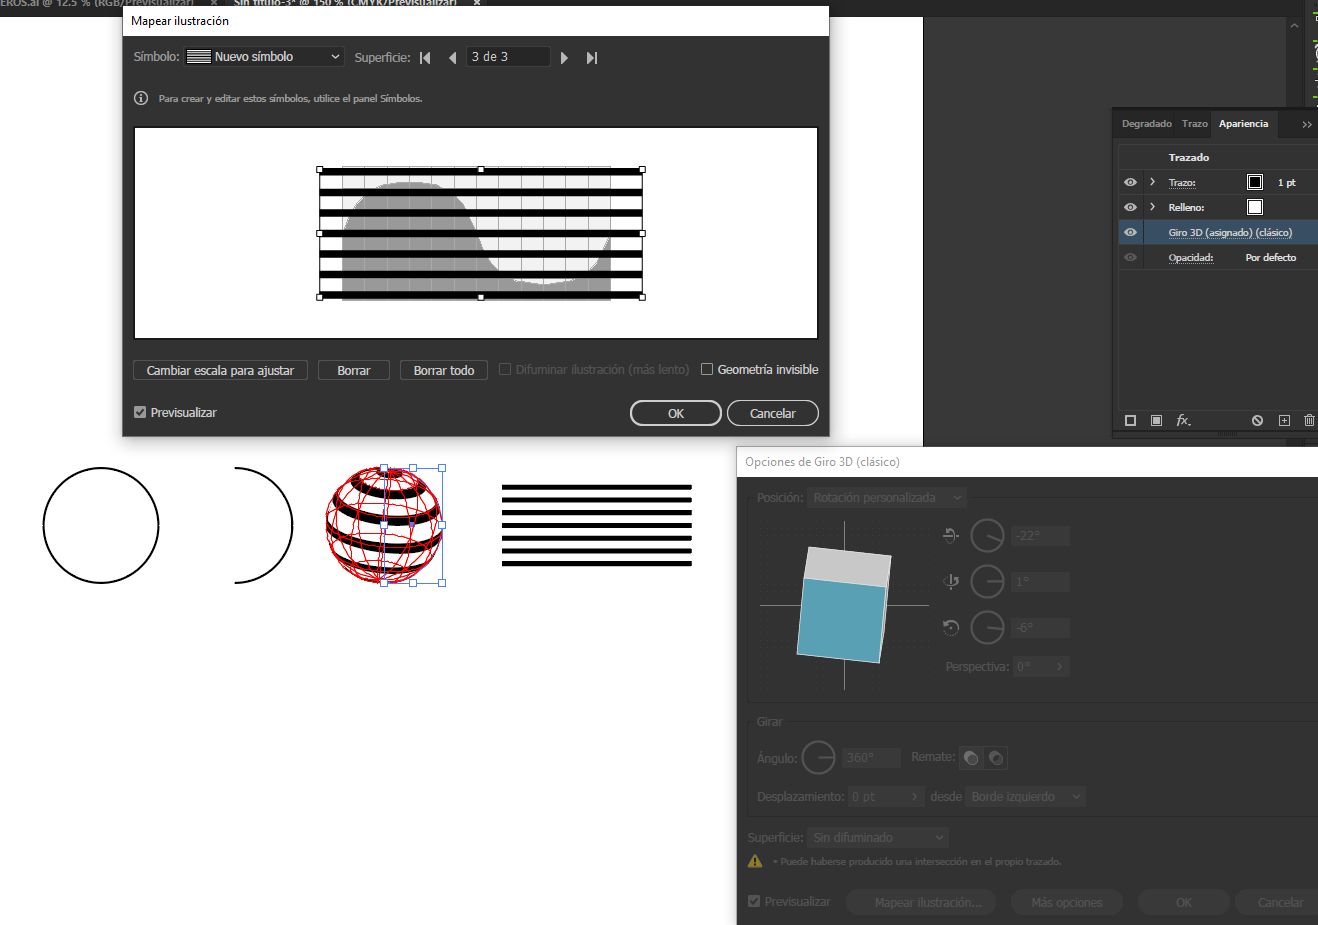Viewport: 1318px width, 925px height.
Task: Click the 3D cube position preview
Action: click(x=843, y=605)
